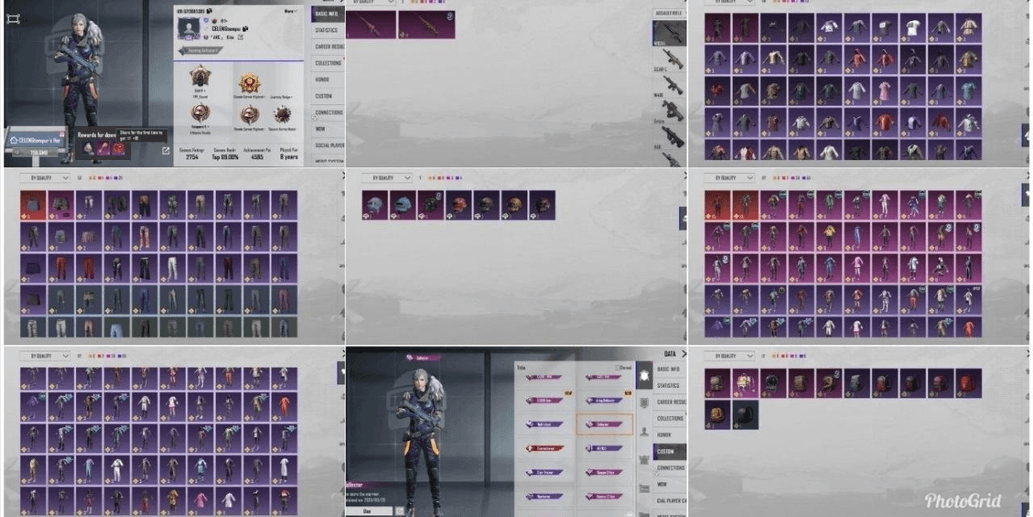Select the orange helmet fourth in the row
The width and height of the screenshot is (1033, 517).
point(459,205)
